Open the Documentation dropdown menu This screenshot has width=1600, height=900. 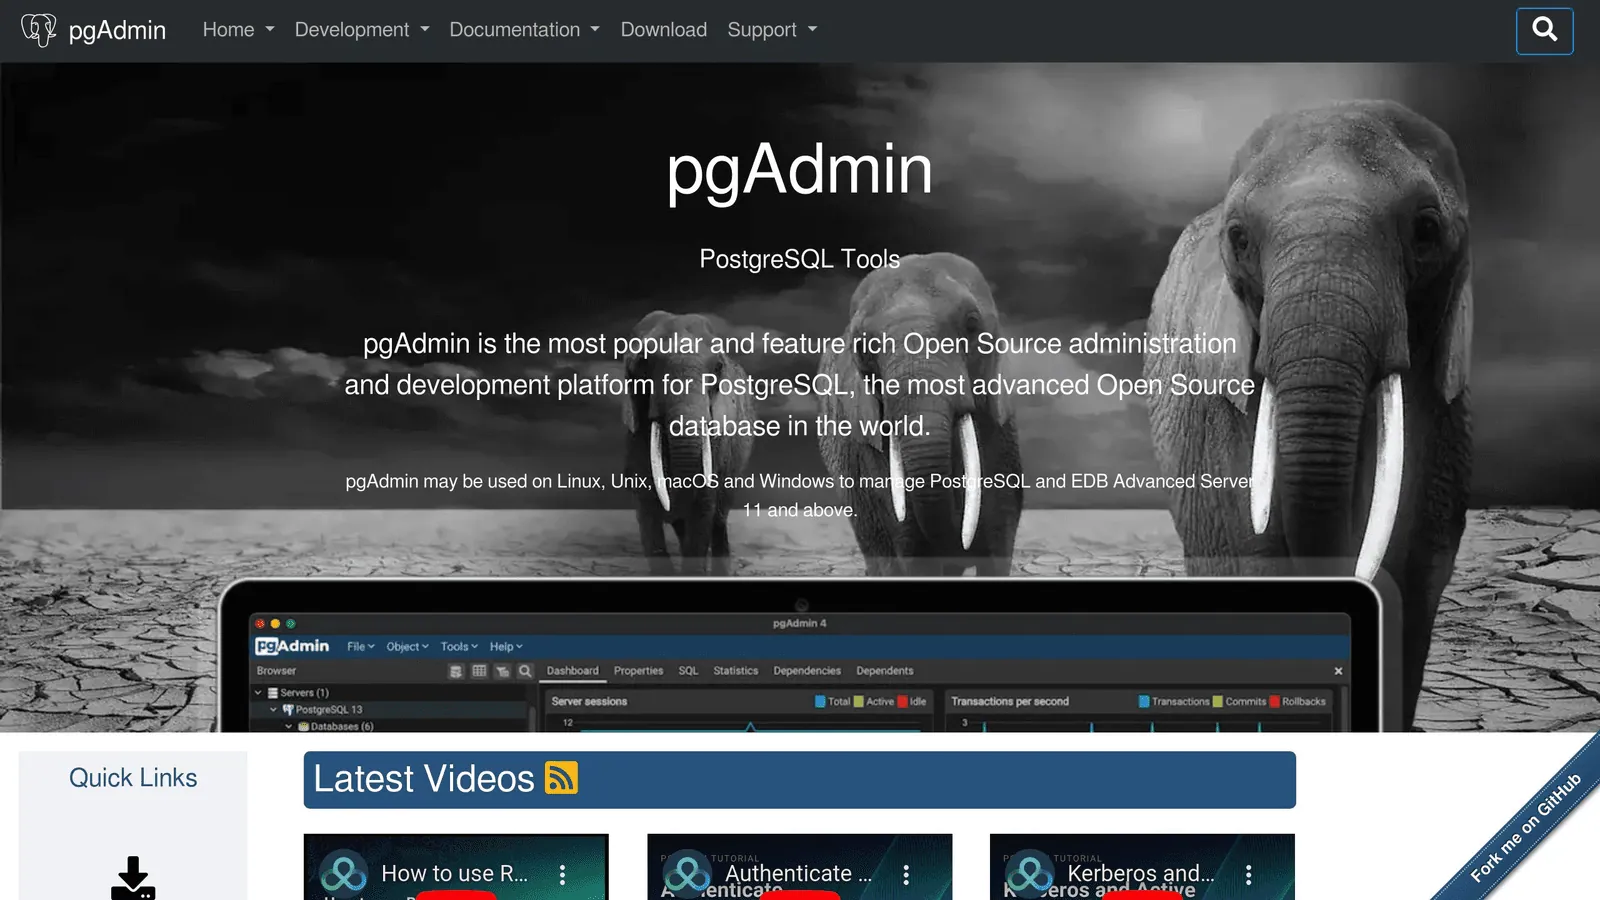point(524,30)
